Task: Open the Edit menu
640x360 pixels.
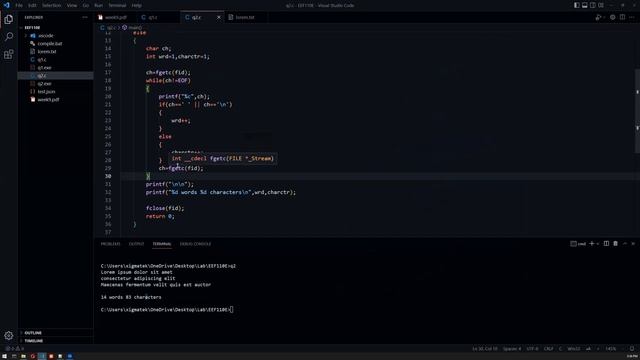Action: click(x=32, y=5)
